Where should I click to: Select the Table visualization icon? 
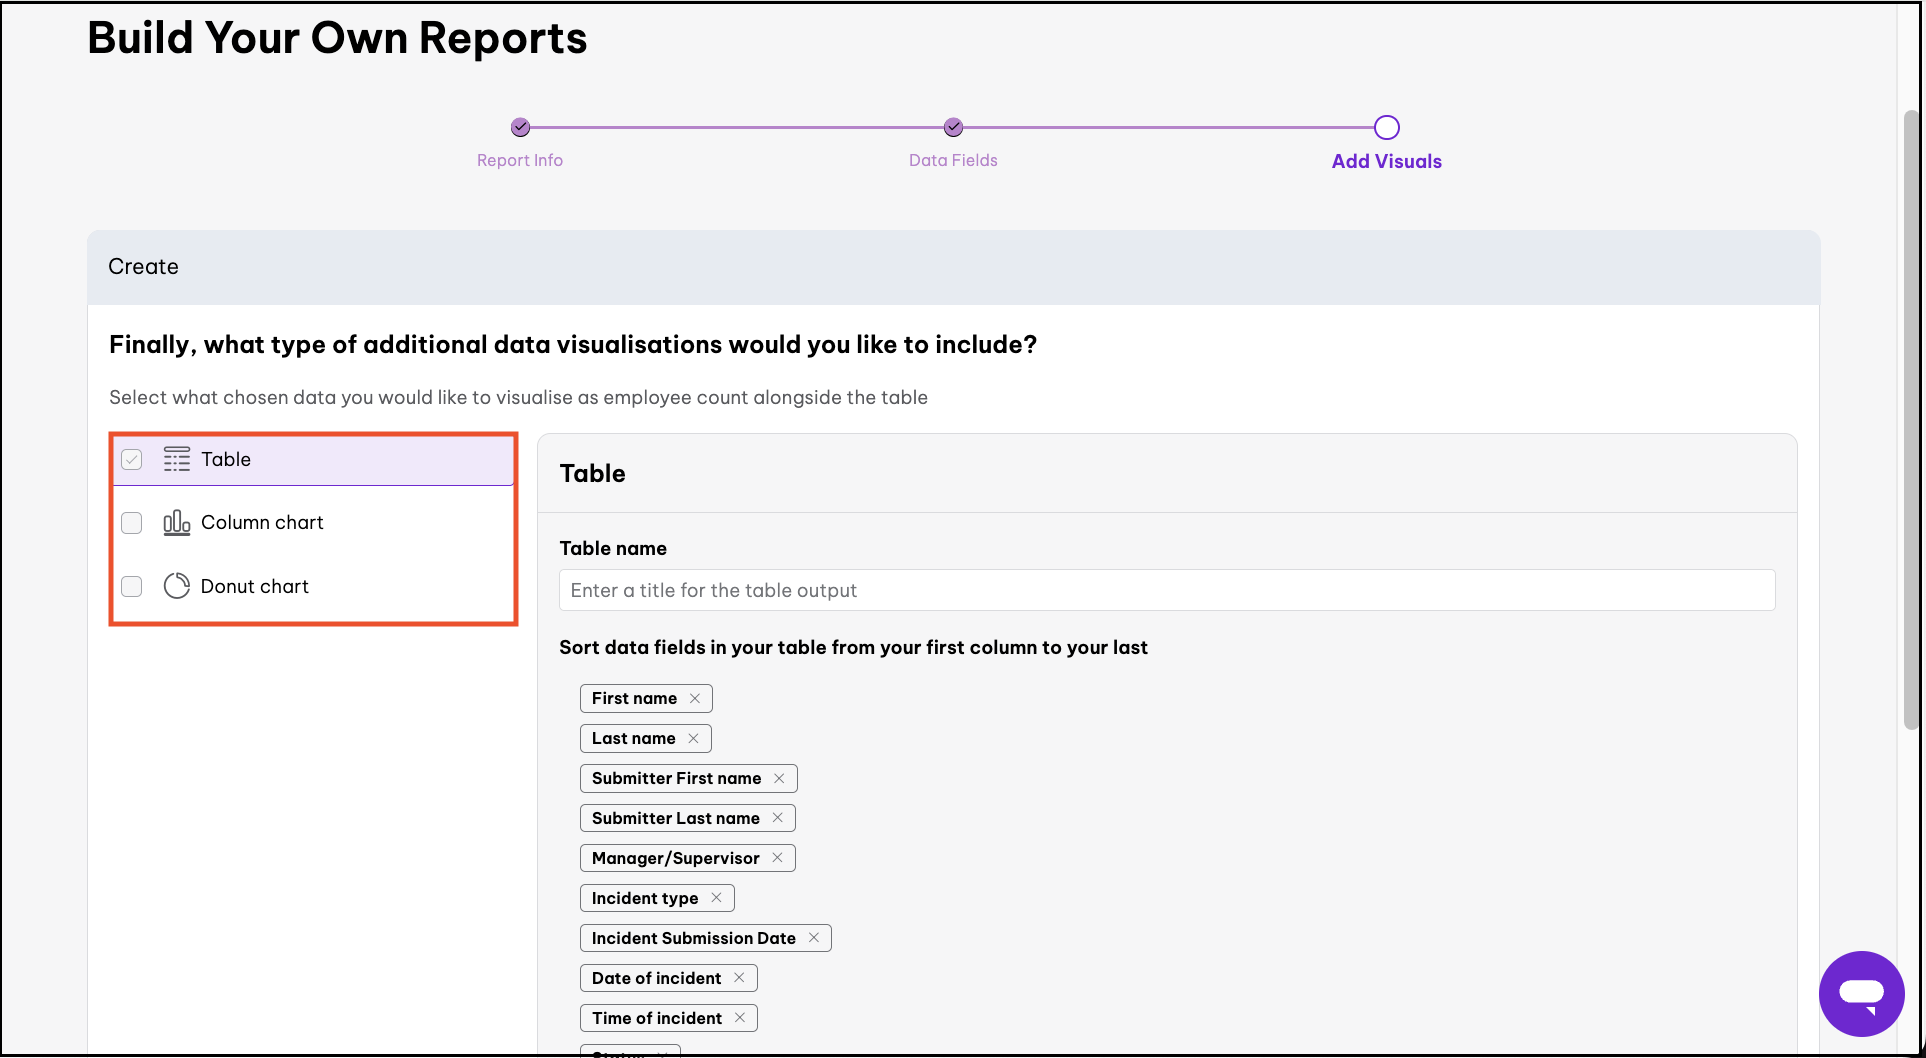click(x=176, y=459)
